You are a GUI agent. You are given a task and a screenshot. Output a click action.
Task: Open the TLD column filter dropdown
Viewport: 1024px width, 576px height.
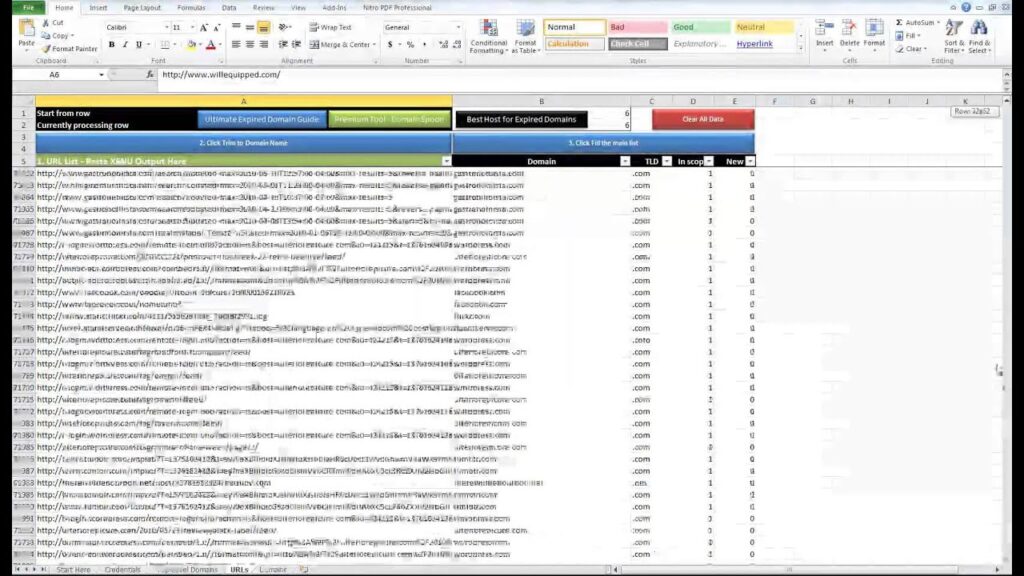point(667,161)
